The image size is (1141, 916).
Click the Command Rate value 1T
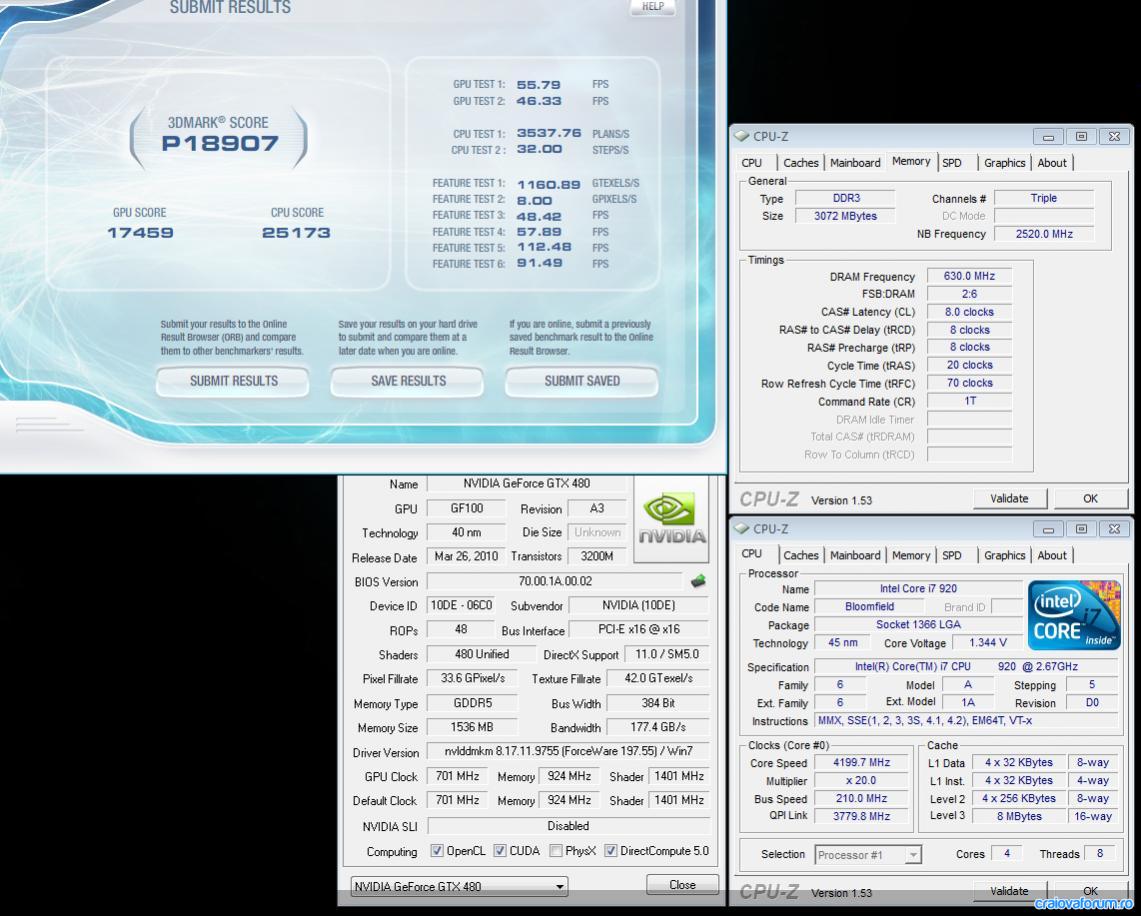[x=969, y=401]
